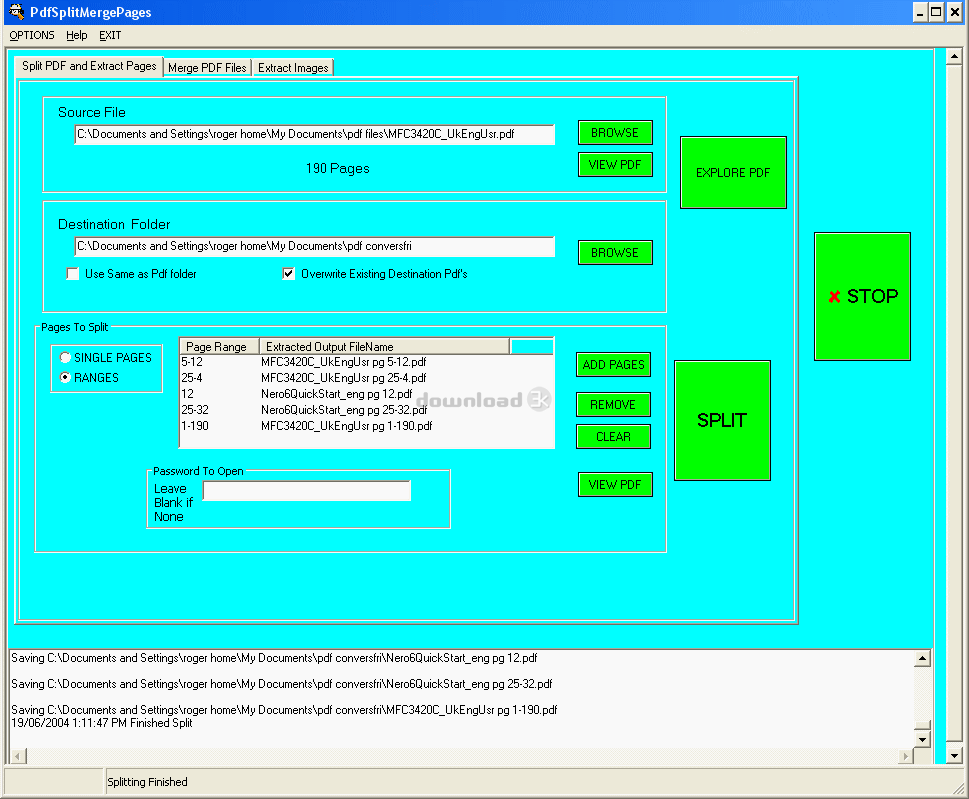Select row Nero6QuickStart_eng pg 12.pdf

(x=366, y=394)
